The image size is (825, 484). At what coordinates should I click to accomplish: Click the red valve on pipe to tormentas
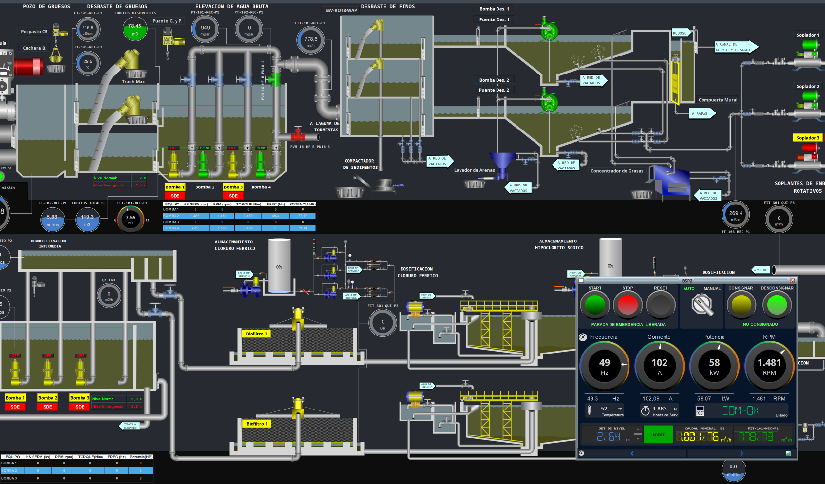[x=298, y=135]
